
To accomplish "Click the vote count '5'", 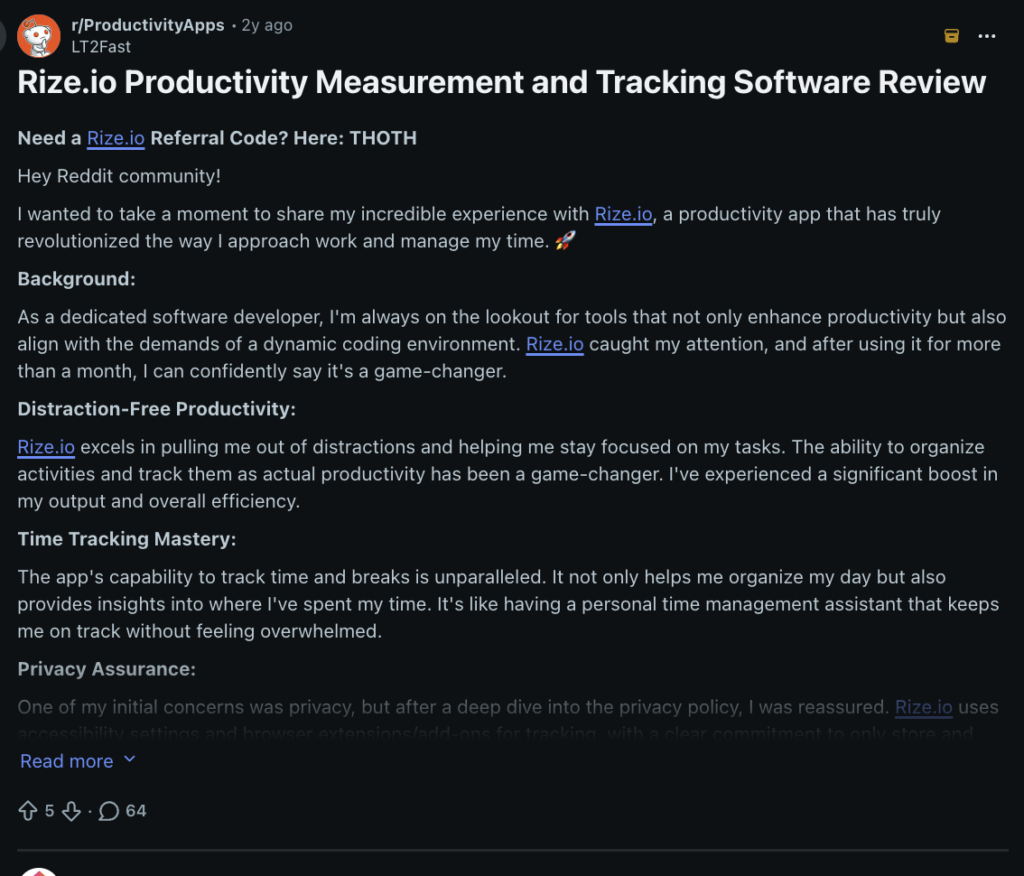I will (49, 811).
